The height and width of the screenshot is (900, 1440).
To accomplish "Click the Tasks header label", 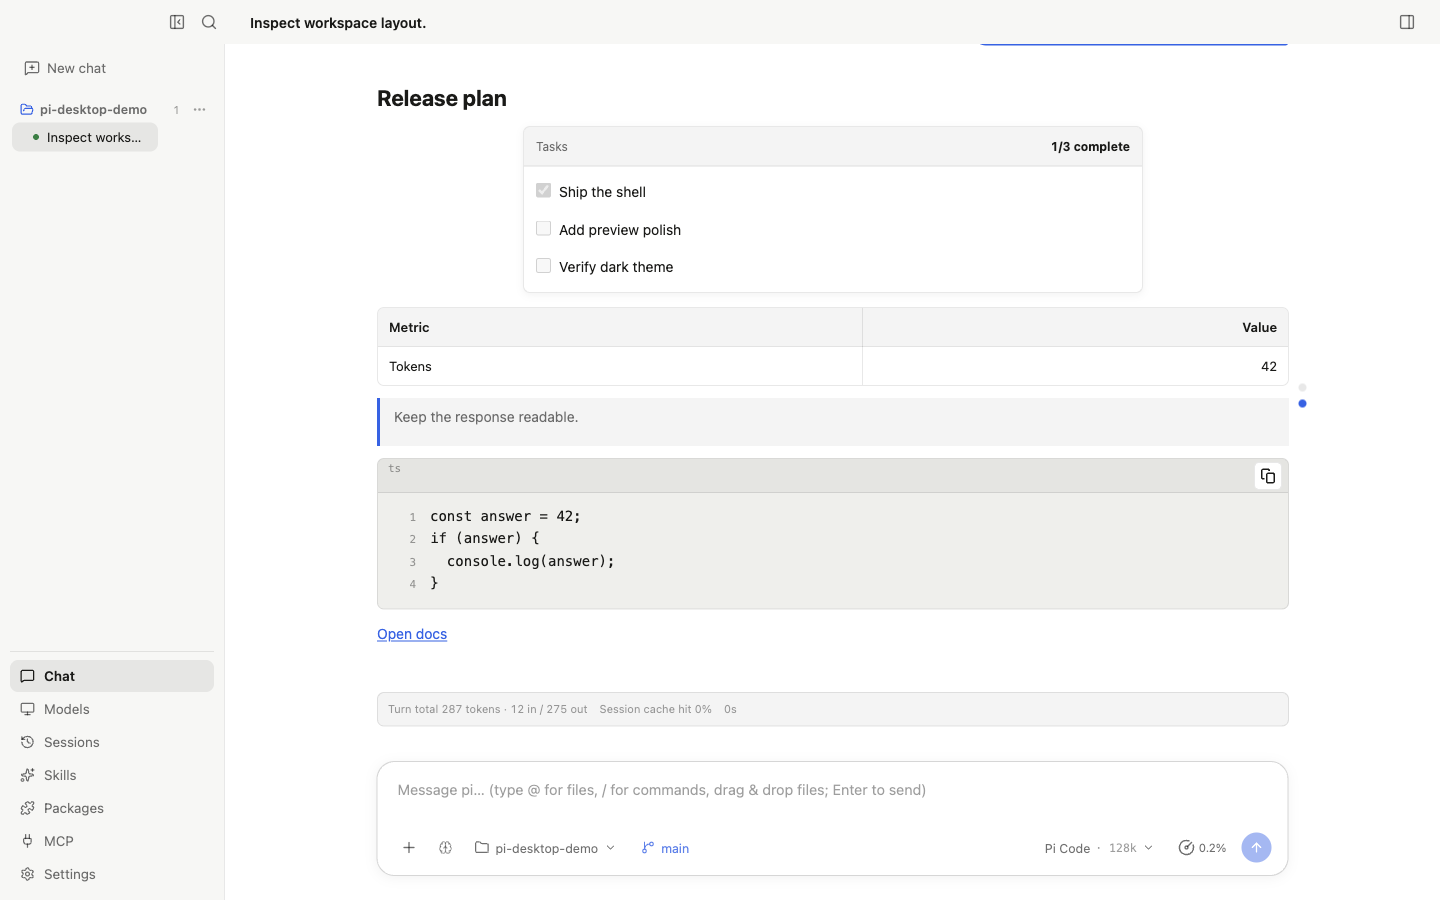I will click(x=552, y=146).
